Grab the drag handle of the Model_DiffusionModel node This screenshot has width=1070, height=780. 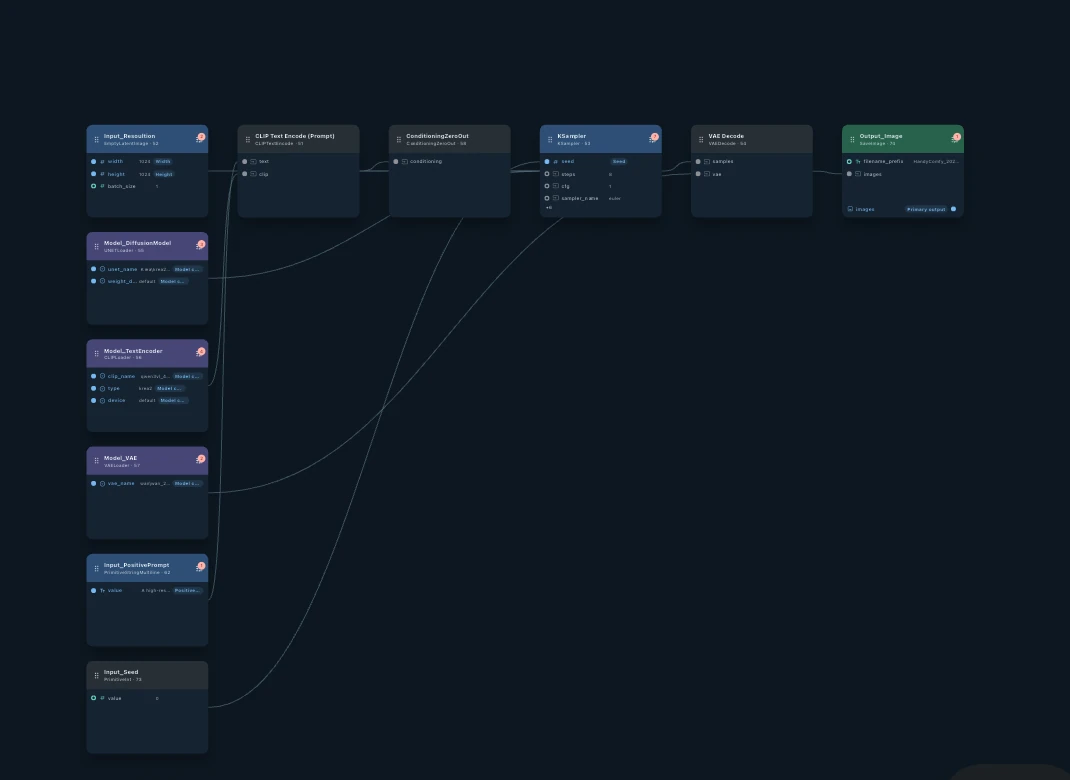point(96,246)
